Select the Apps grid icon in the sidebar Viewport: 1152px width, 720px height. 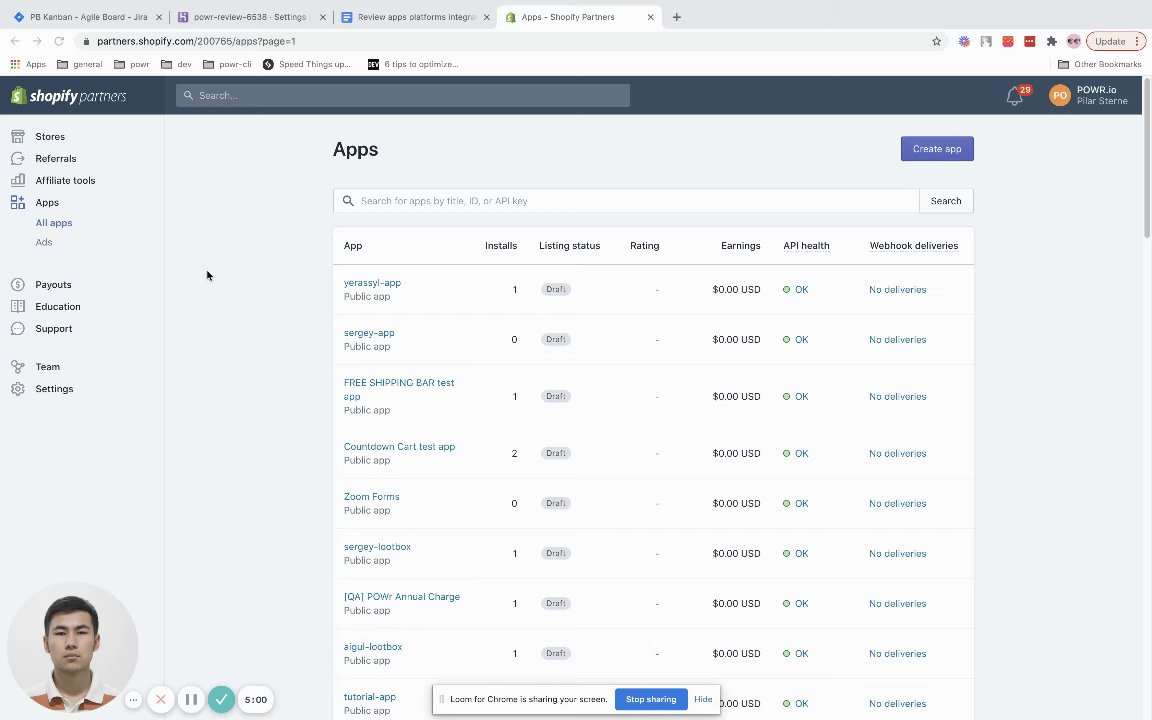(18, 203)
